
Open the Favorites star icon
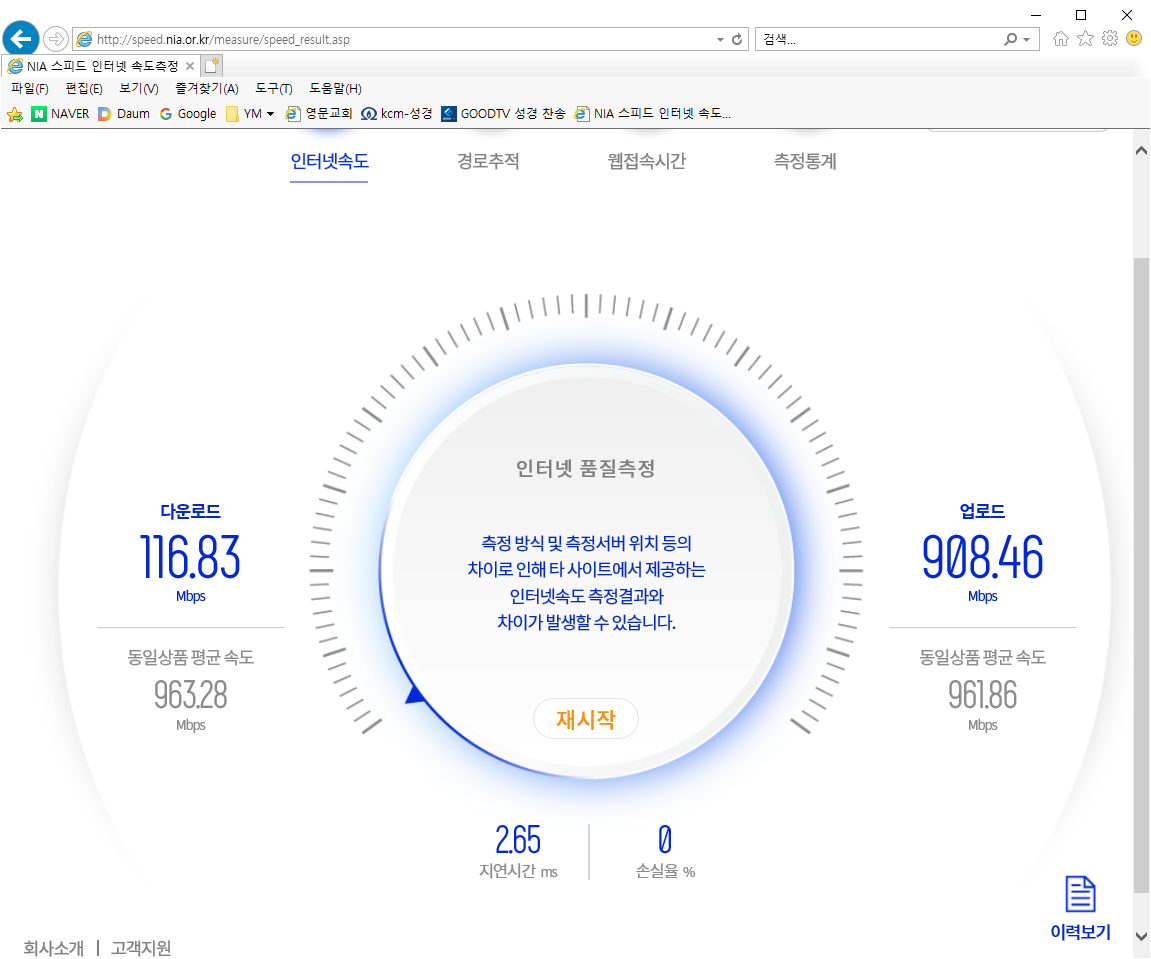tap(1086, 39)
